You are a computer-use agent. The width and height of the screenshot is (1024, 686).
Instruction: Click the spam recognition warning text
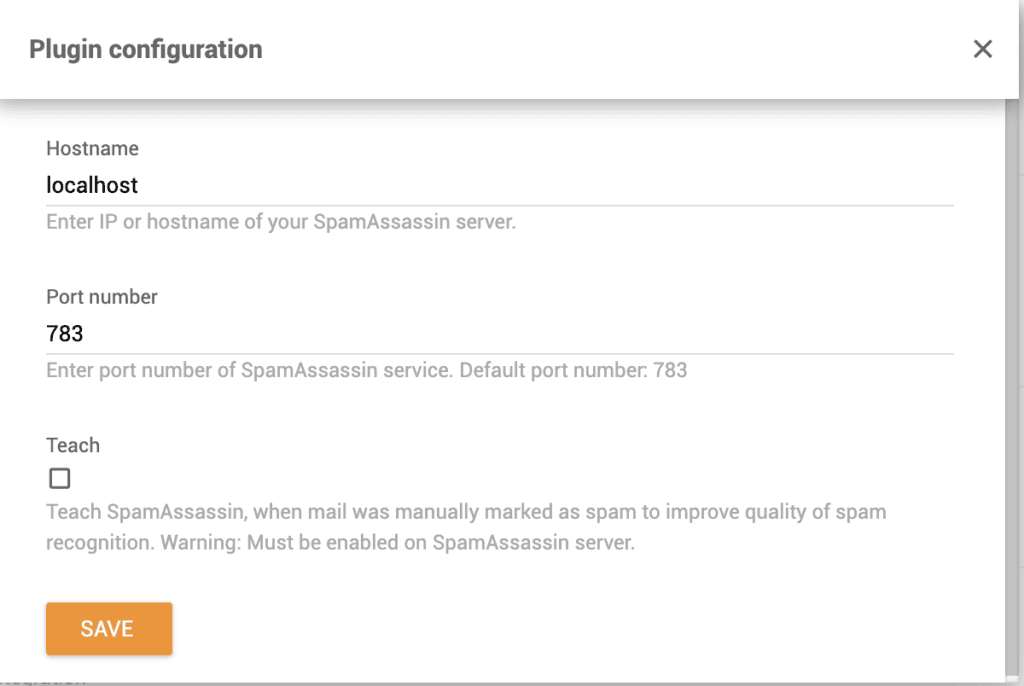(466, 522)
